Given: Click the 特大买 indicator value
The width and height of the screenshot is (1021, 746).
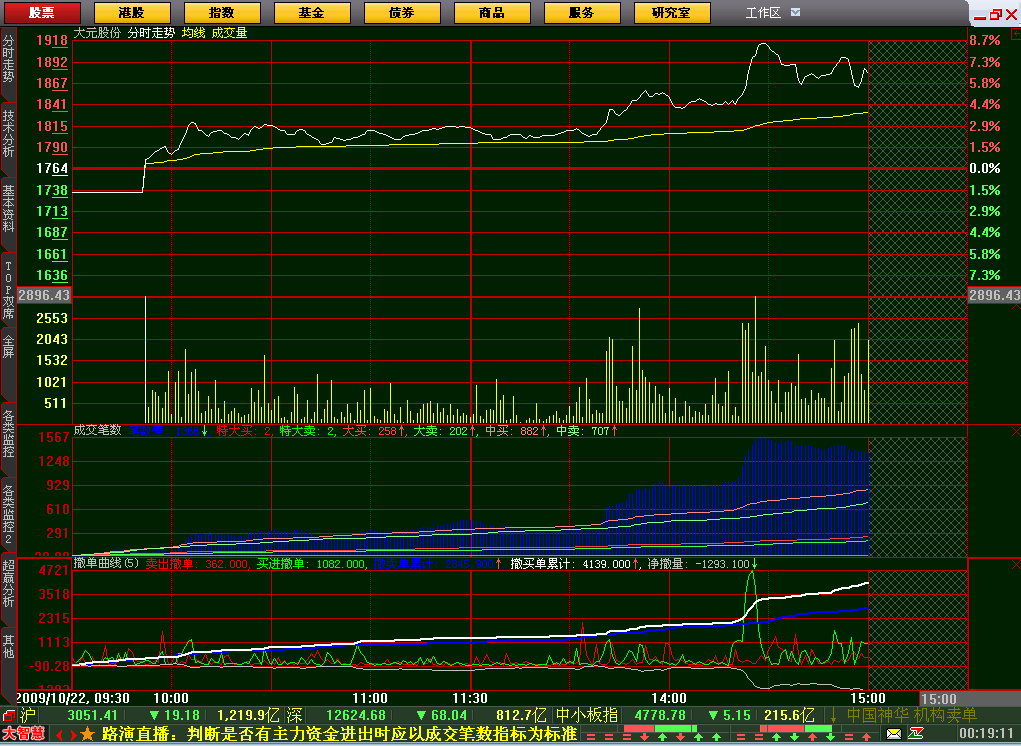Looking at the screenshot, I should click(x=245, y=430).
